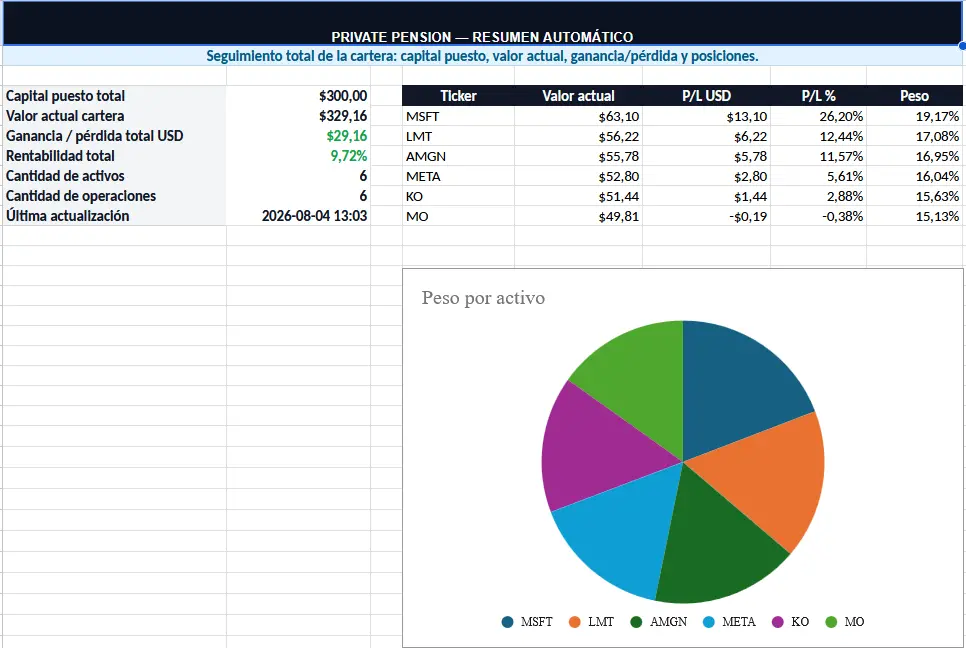Click the MO green legend dot
The image size is (966, 648).
coord(831,622)
